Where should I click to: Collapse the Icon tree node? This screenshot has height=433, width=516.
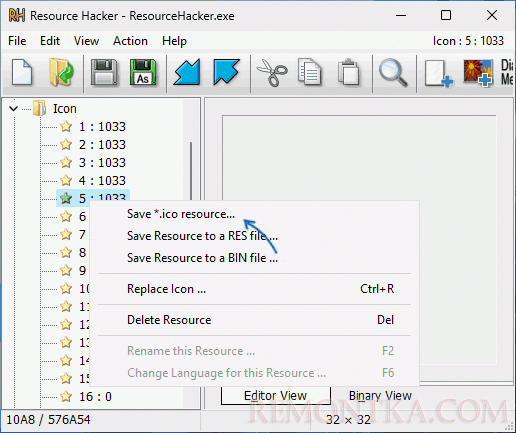[x=14, y=109]
